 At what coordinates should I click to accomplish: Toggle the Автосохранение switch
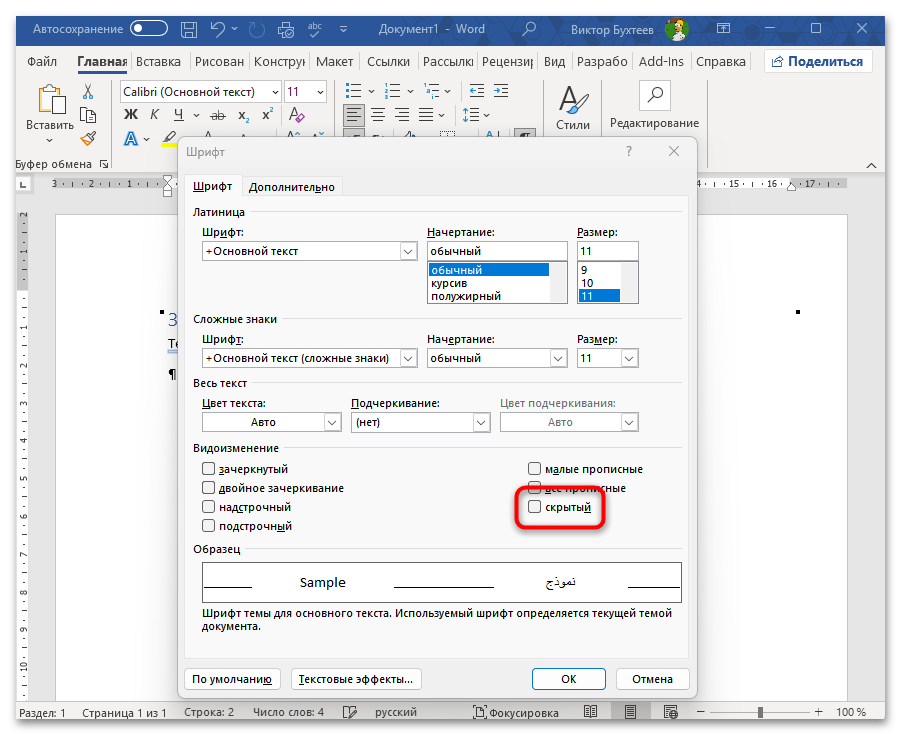tap(149, 29)
